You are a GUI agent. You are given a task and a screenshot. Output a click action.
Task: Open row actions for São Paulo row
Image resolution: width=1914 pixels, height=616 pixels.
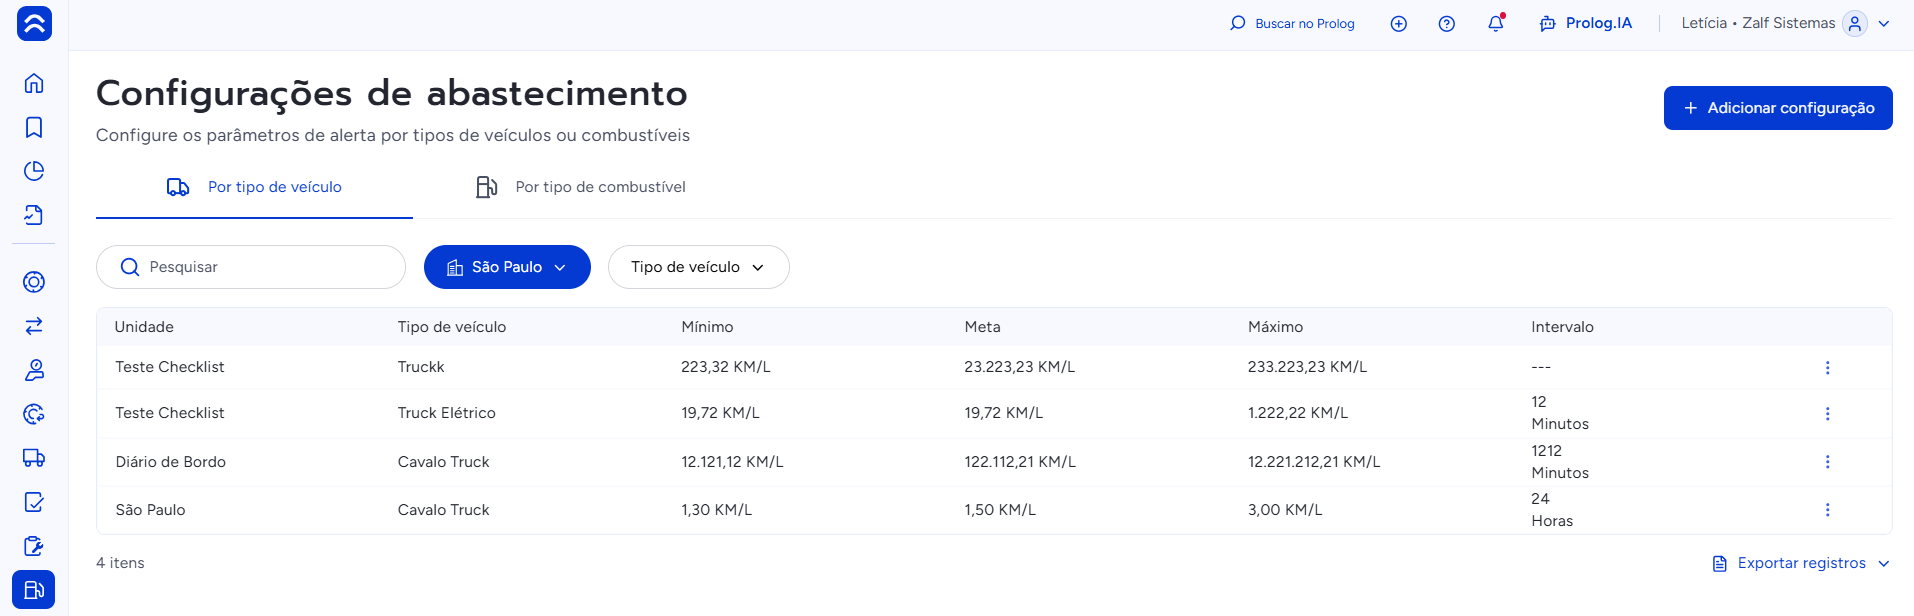click(1827, 510)
